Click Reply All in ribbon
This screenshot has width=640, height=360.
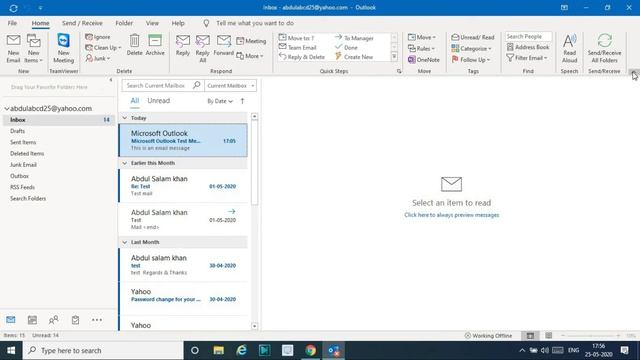tap(202, 49)
